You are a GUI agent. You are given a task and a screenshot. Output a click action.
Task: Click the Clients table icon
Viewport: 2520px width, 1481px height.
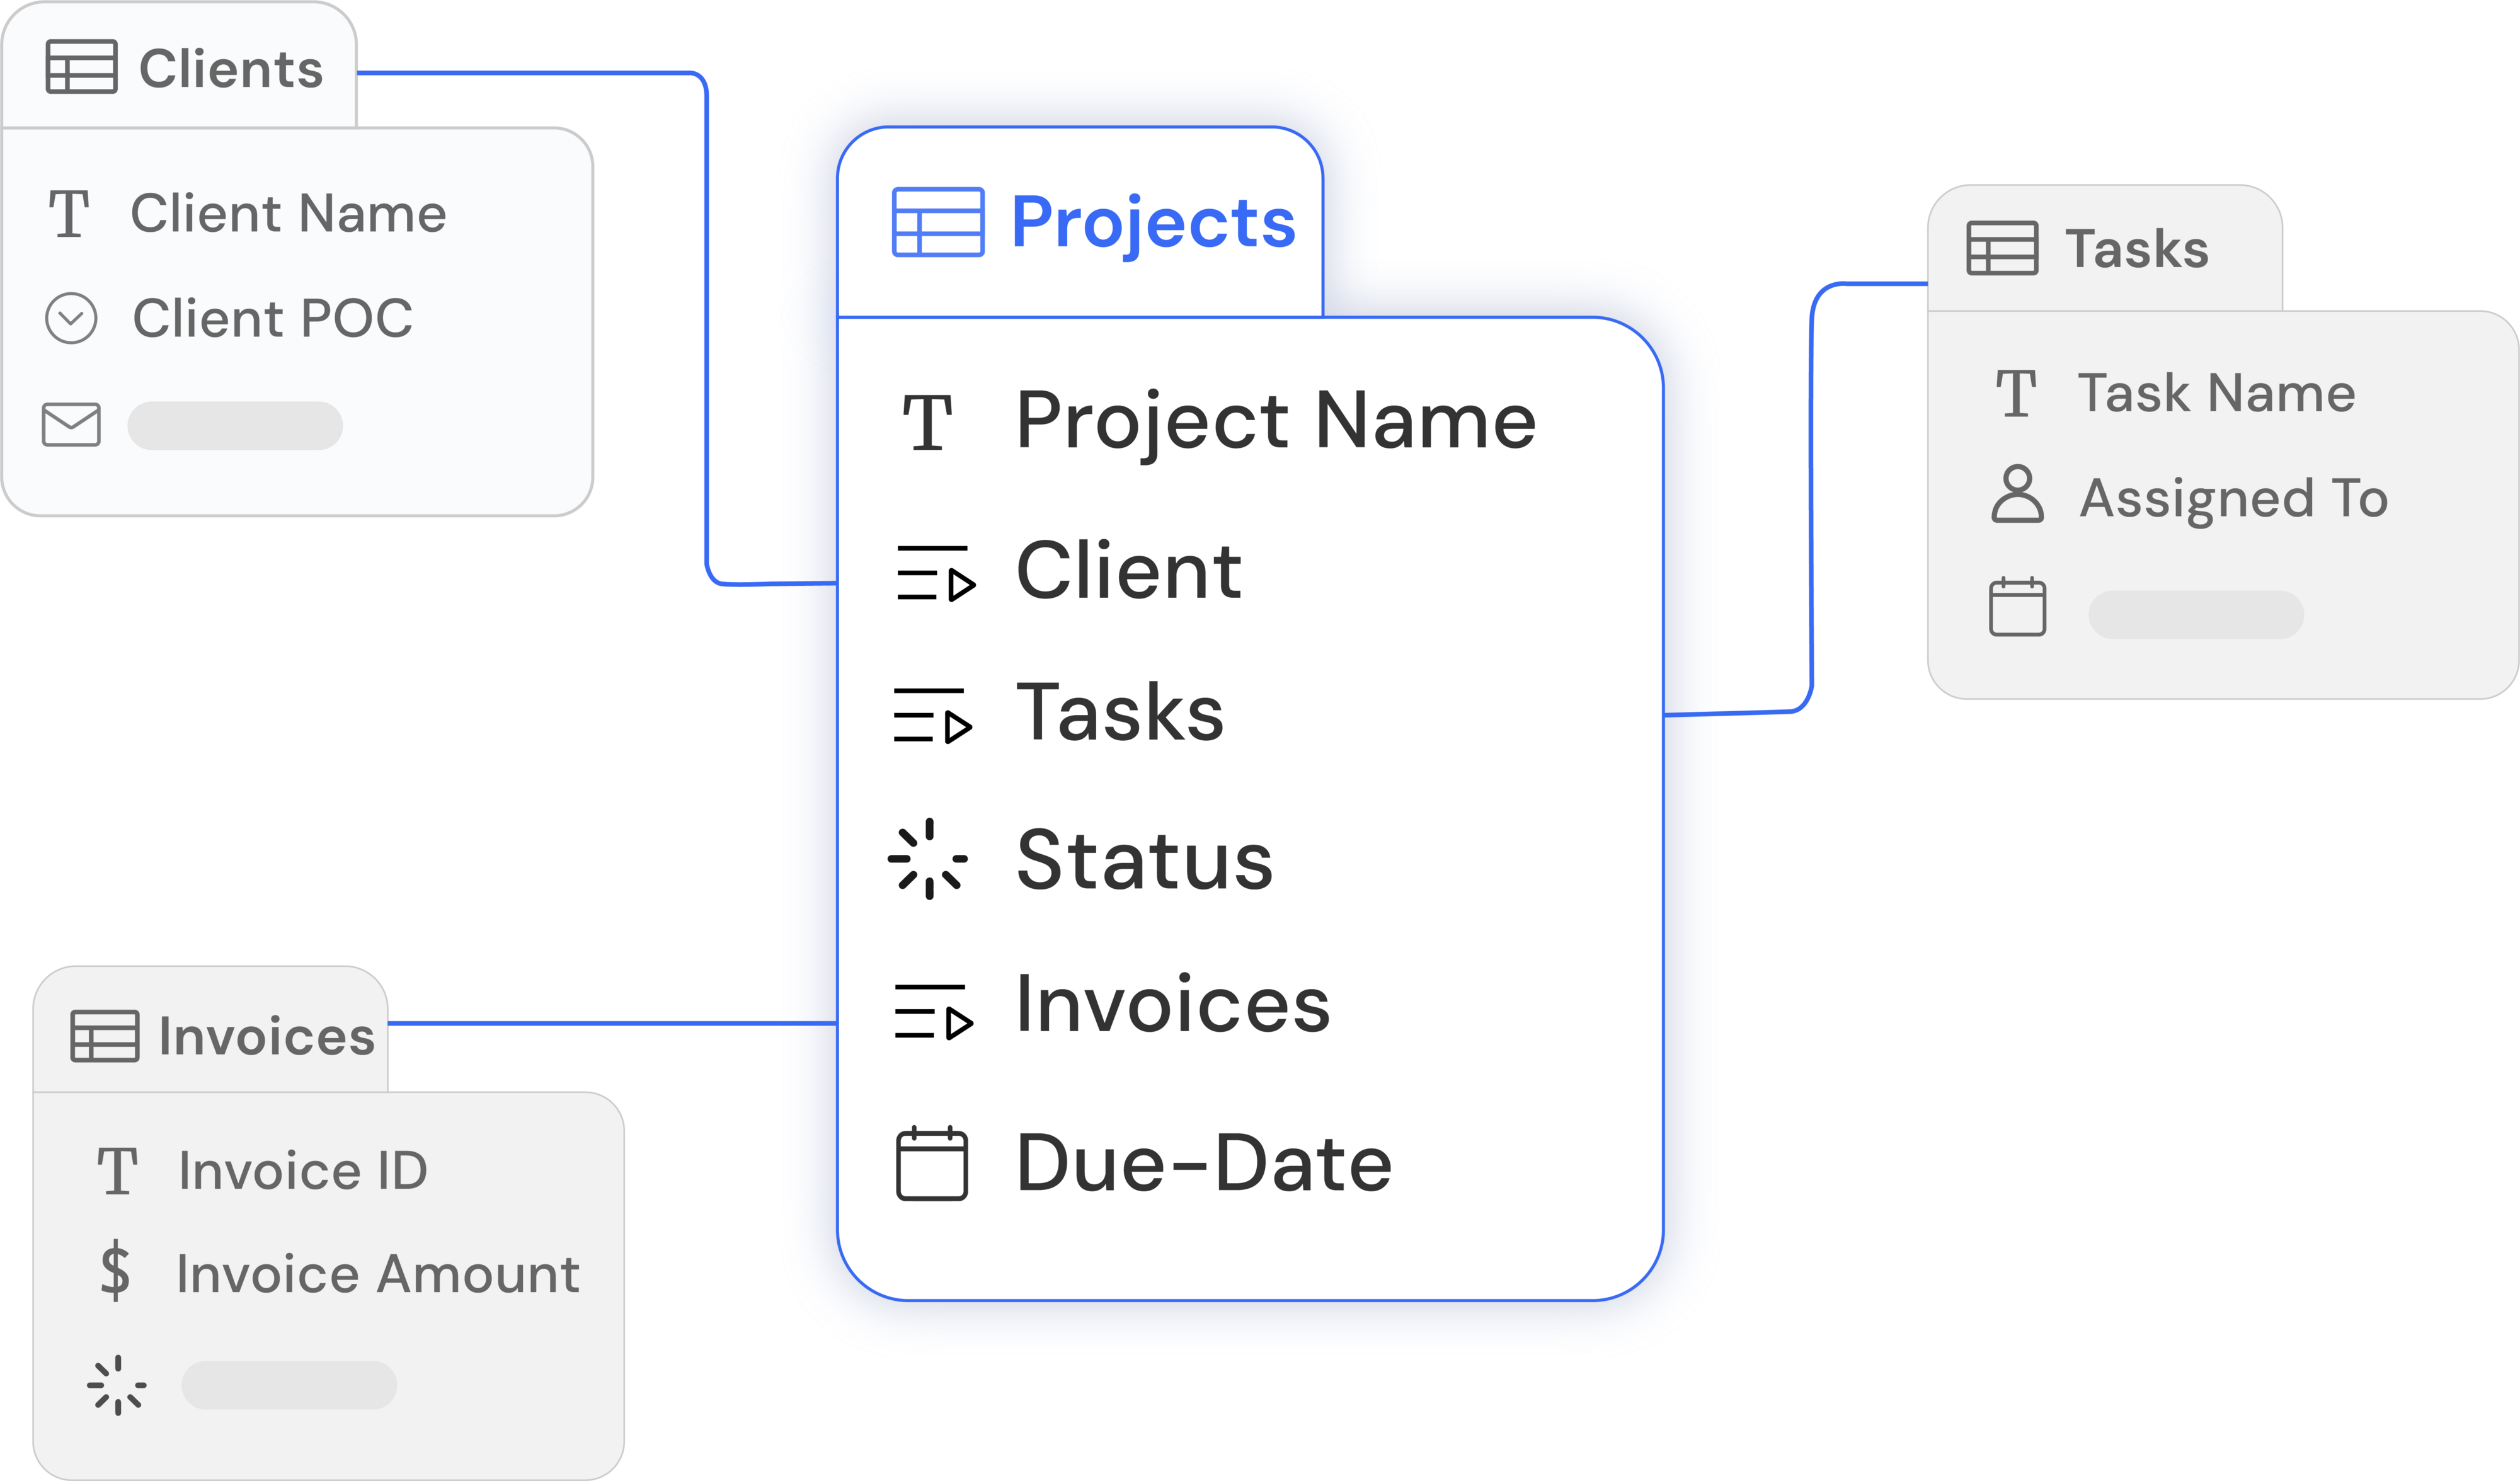(81, 67)
